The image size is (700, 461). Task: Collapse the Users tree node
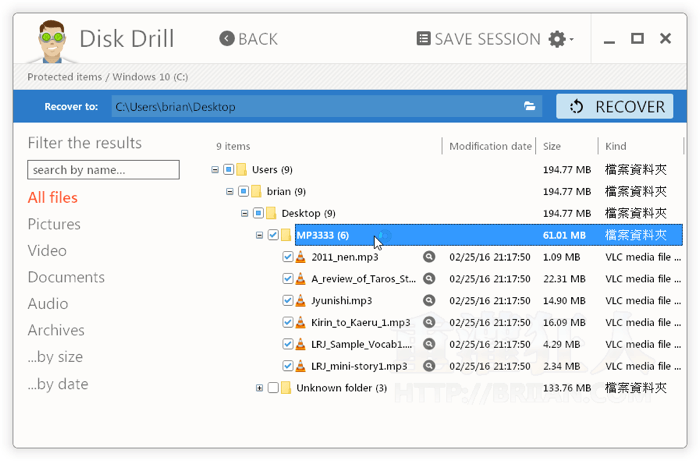[215, 170]
